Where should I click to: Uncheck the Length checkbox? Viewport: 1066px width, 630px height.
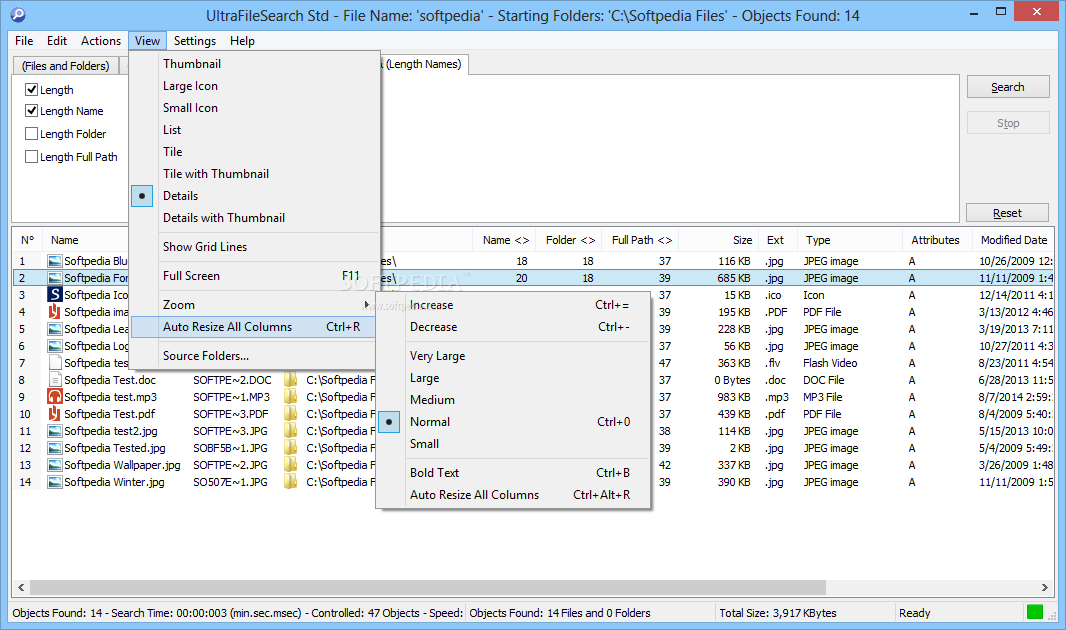click(x=31, y=90)
